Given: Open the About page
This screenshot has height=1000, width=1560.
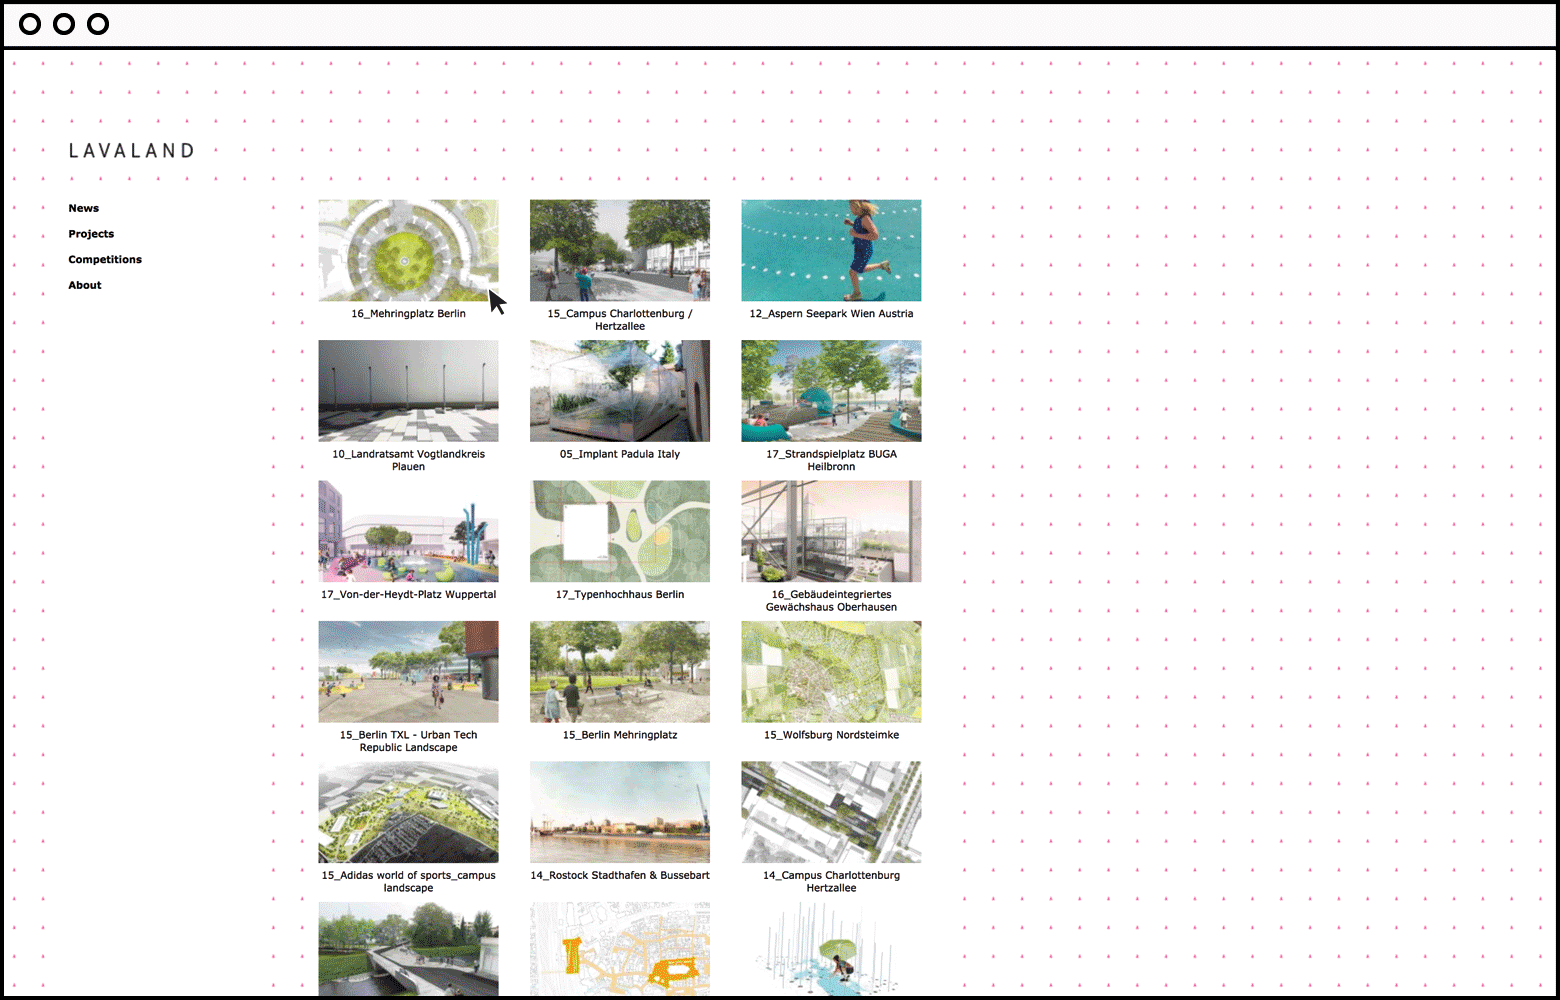Looking at the screenshot, I should coord(85,285).
